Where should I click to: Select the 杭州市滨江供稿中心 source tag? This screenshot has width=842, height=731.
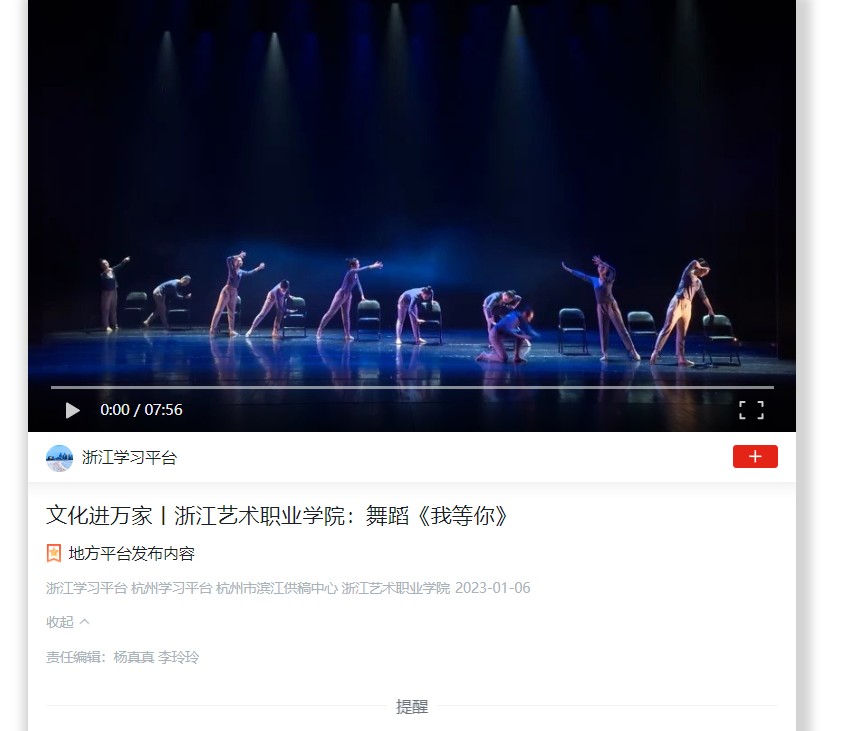tap(277, 588)
